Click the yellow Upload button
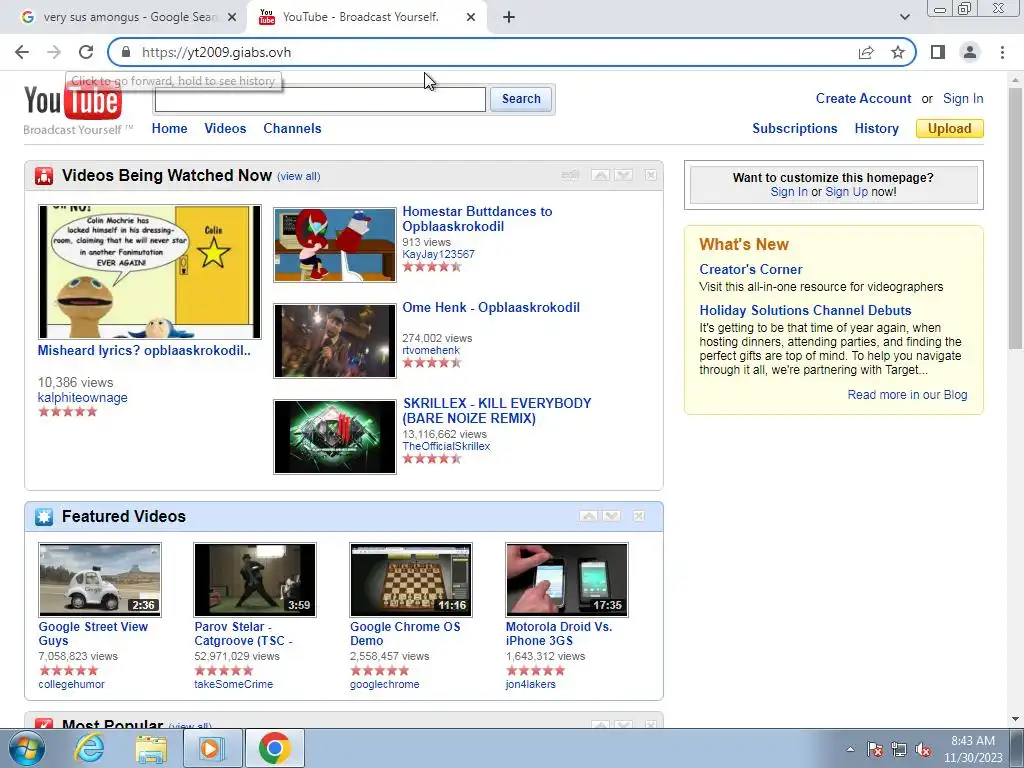1024x768 pixels. point(950,129)
